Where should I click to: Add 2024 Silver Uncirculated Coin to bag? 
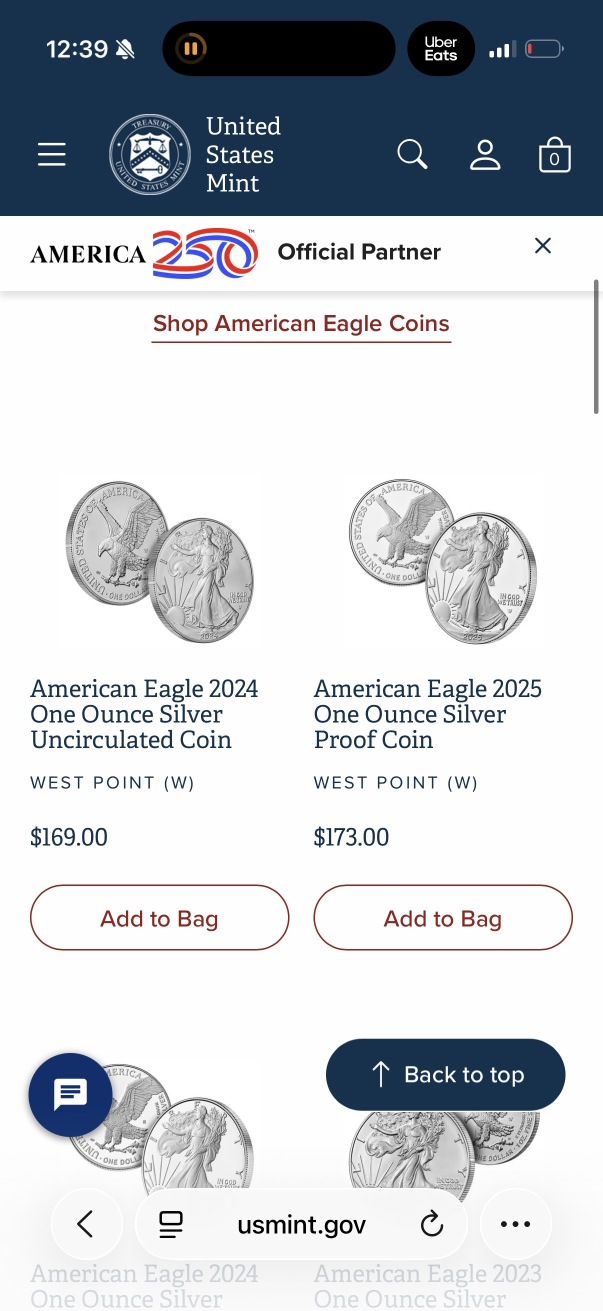[x=160, y=918]
